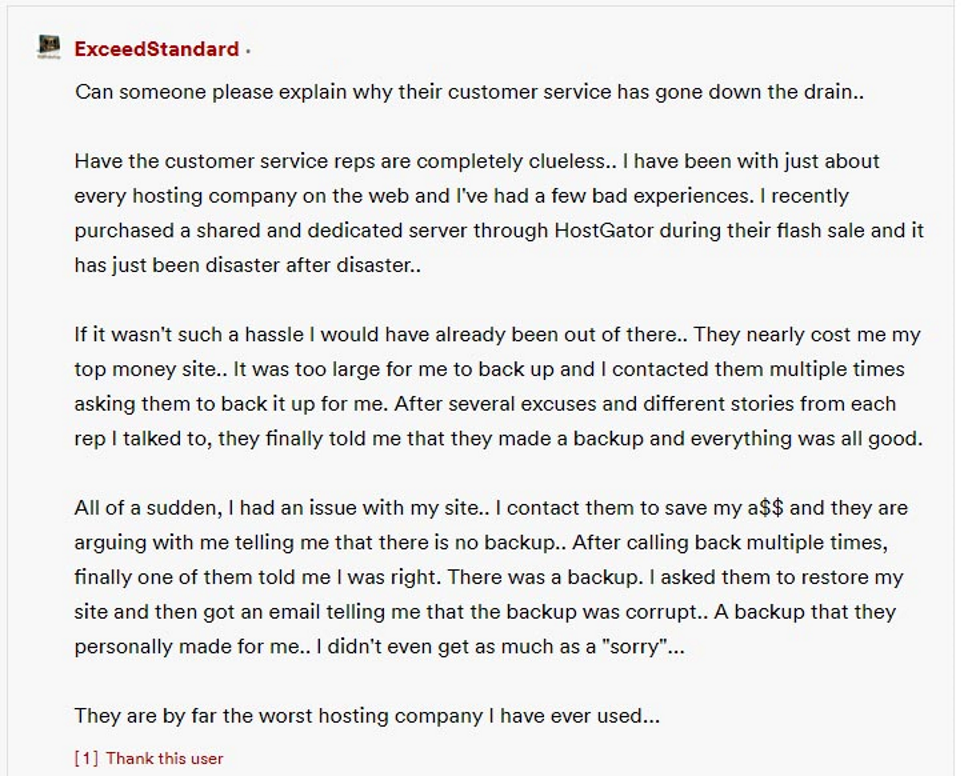Click the quoted word "sorry"
Viewport: 972px width, 776px height.
click(x=634, y=647)
